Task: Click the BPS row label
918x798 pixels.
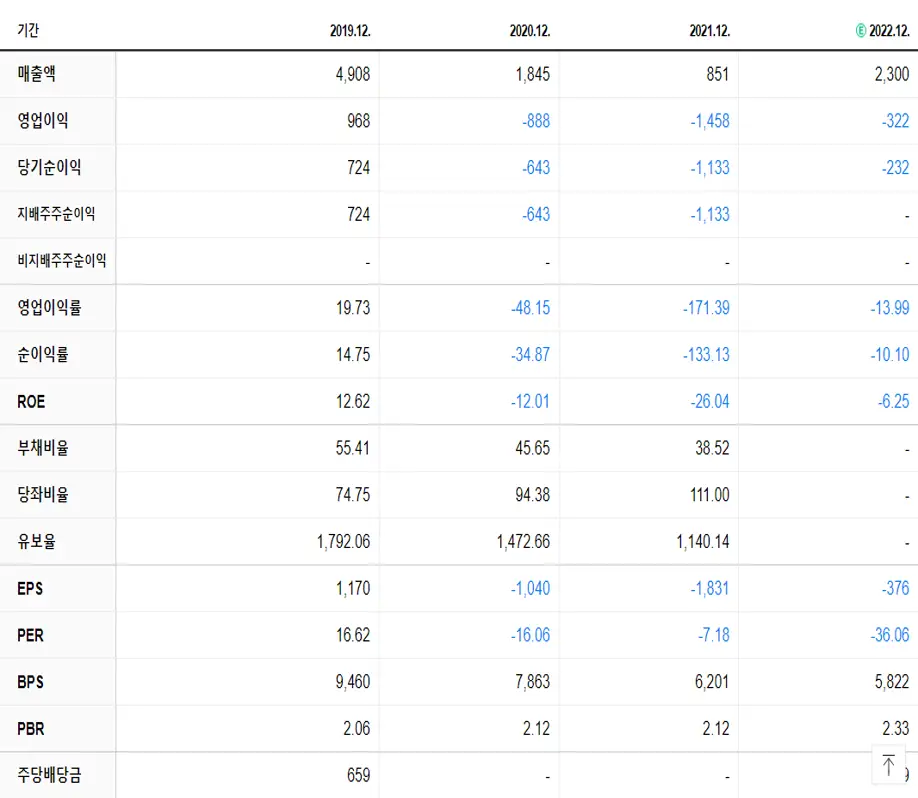Action: [30, 682]
